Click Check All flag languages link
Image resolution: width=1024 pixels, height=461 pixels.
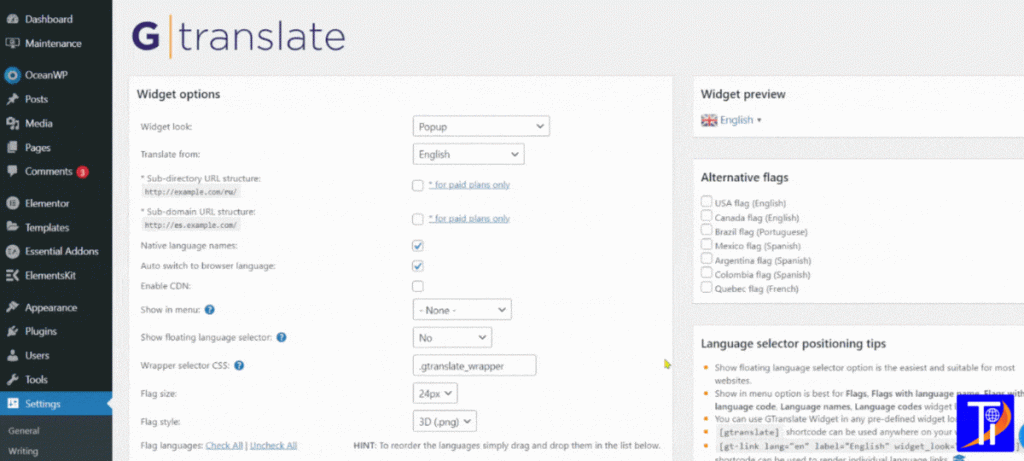pyautogui.click(x=224, y=445)
